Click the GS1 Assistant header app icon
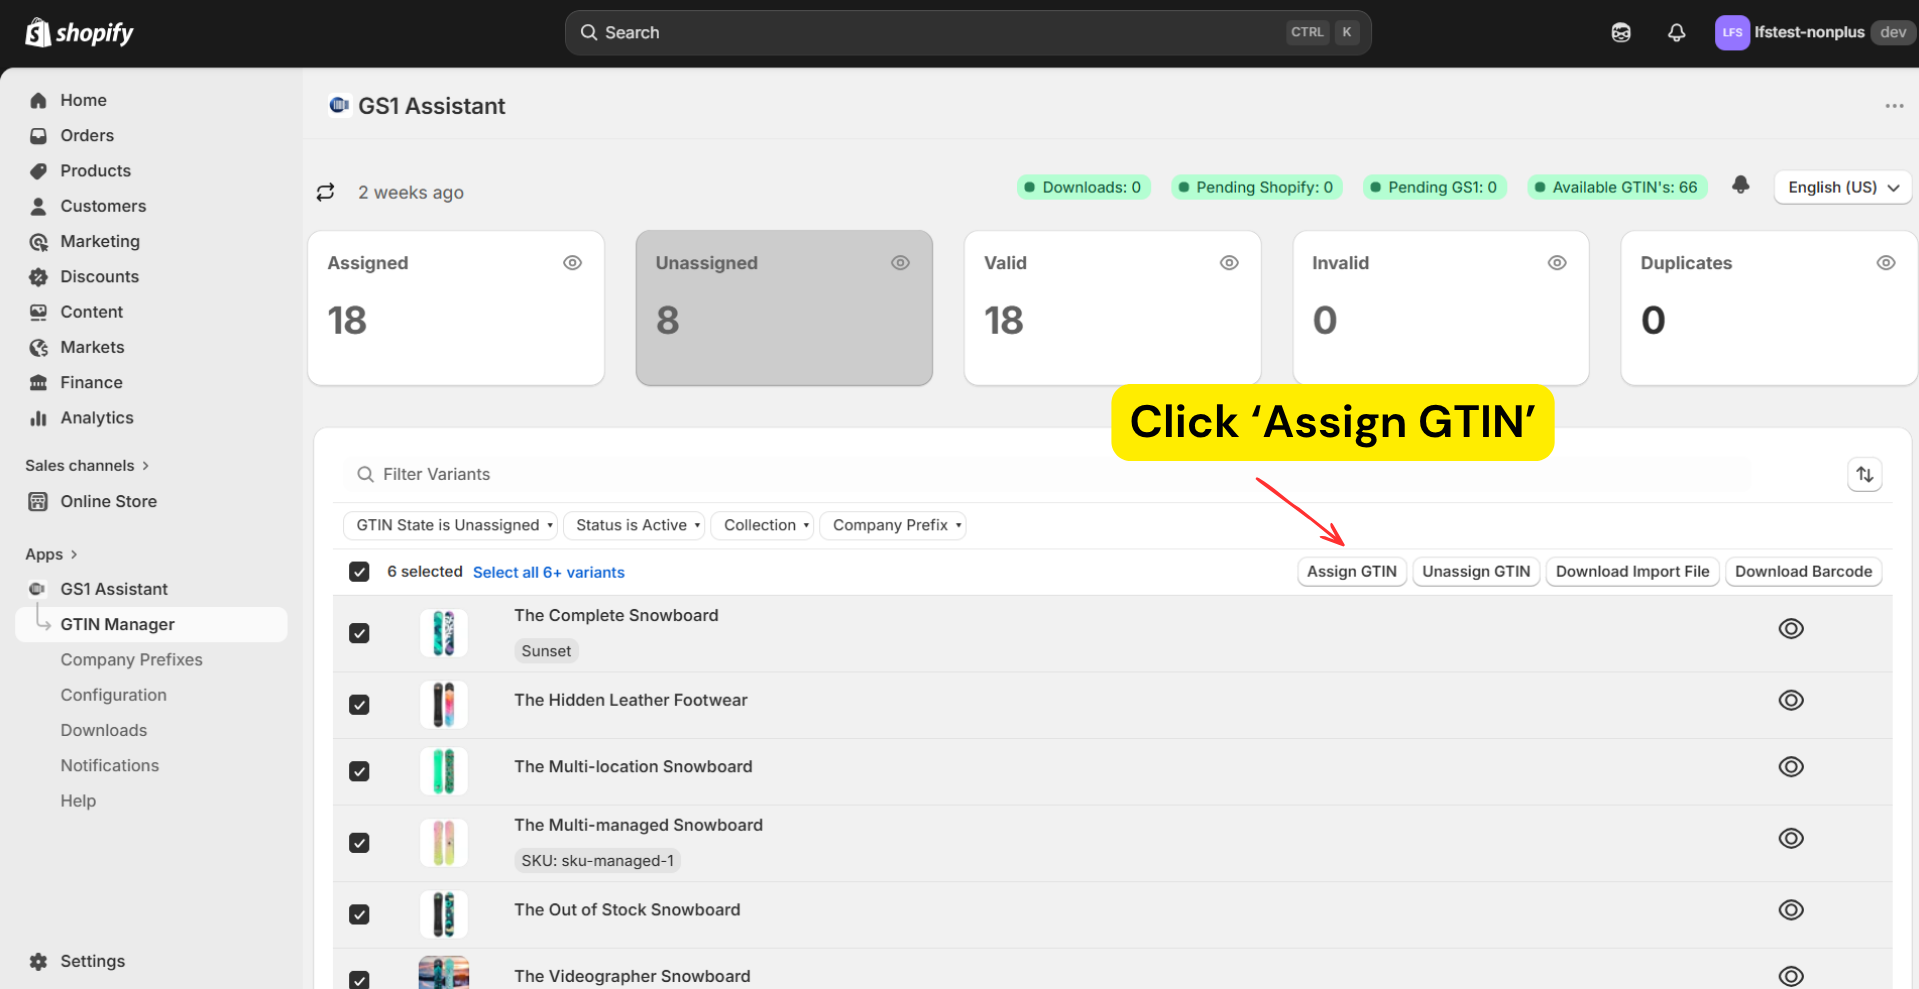Viewport: 1919px width, 989px height. click(340, 105)
